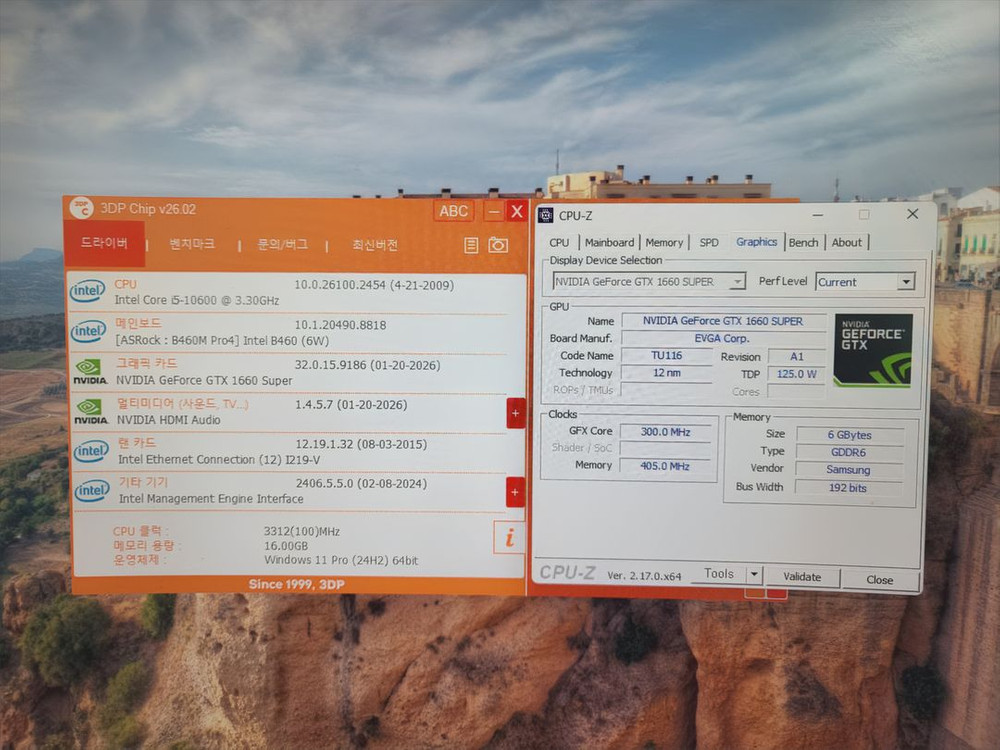
Task: Switch to the Memory tab in CPU-Z
Action: tap(664, 242)
